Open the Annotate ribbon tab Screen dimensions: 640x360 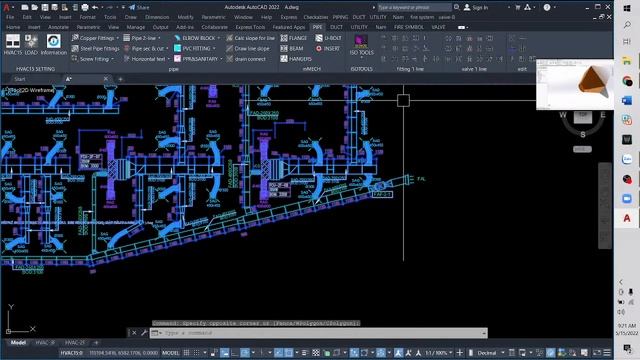(58, 27)
